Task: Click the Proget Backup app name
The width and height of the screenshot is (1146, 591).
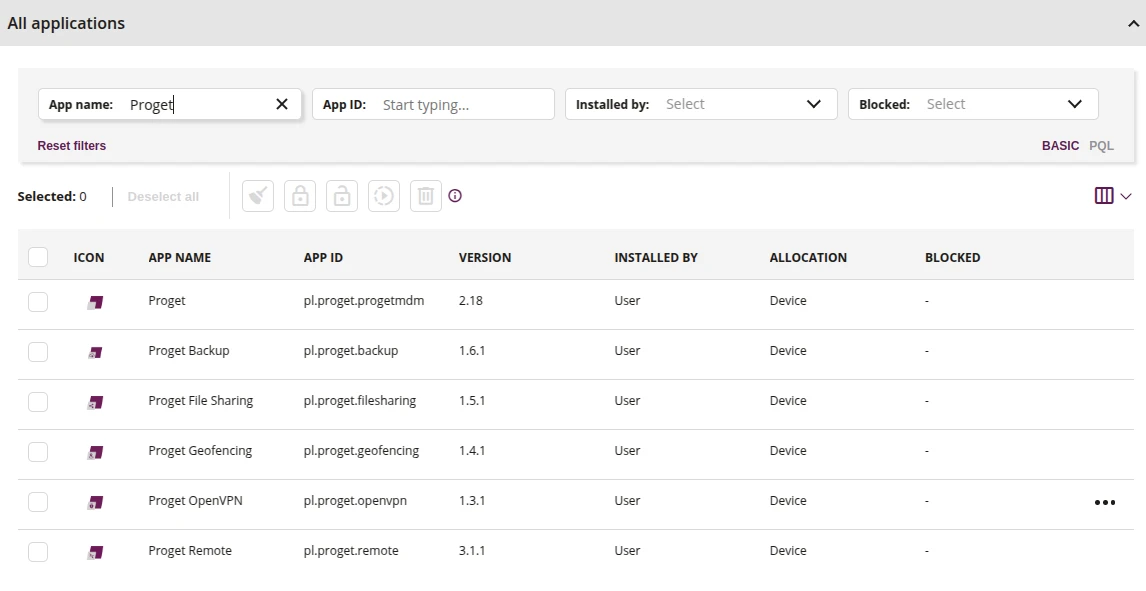Action: 189,351
